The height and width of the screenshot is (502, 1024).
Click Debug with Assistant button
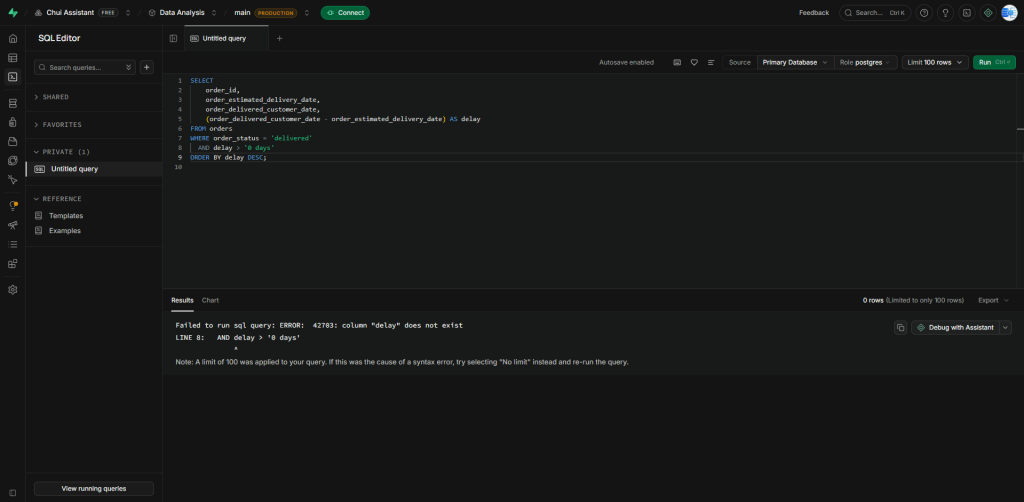click(x=955, y=328)
